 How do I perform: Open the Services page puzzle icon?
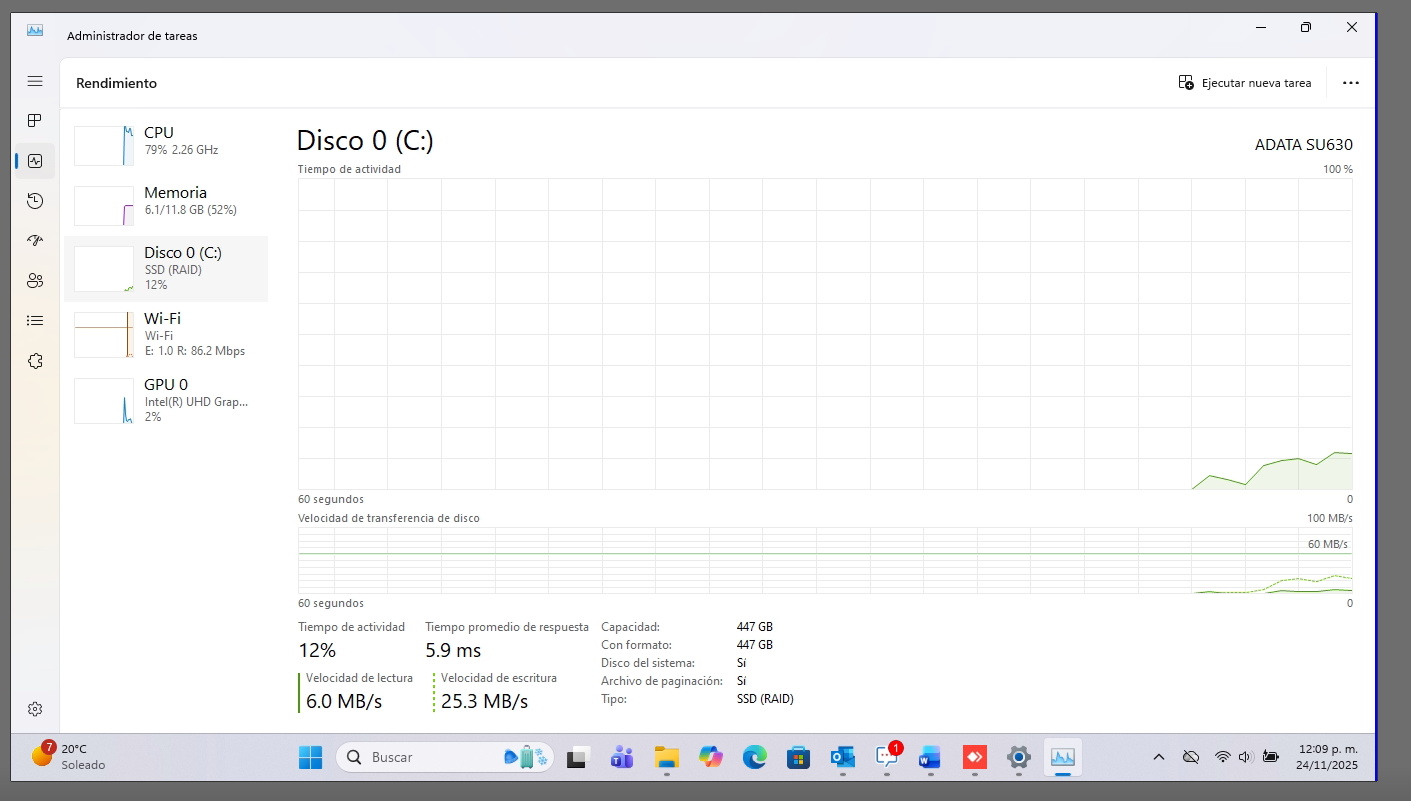pyautogui.click(x=35, y=361)
